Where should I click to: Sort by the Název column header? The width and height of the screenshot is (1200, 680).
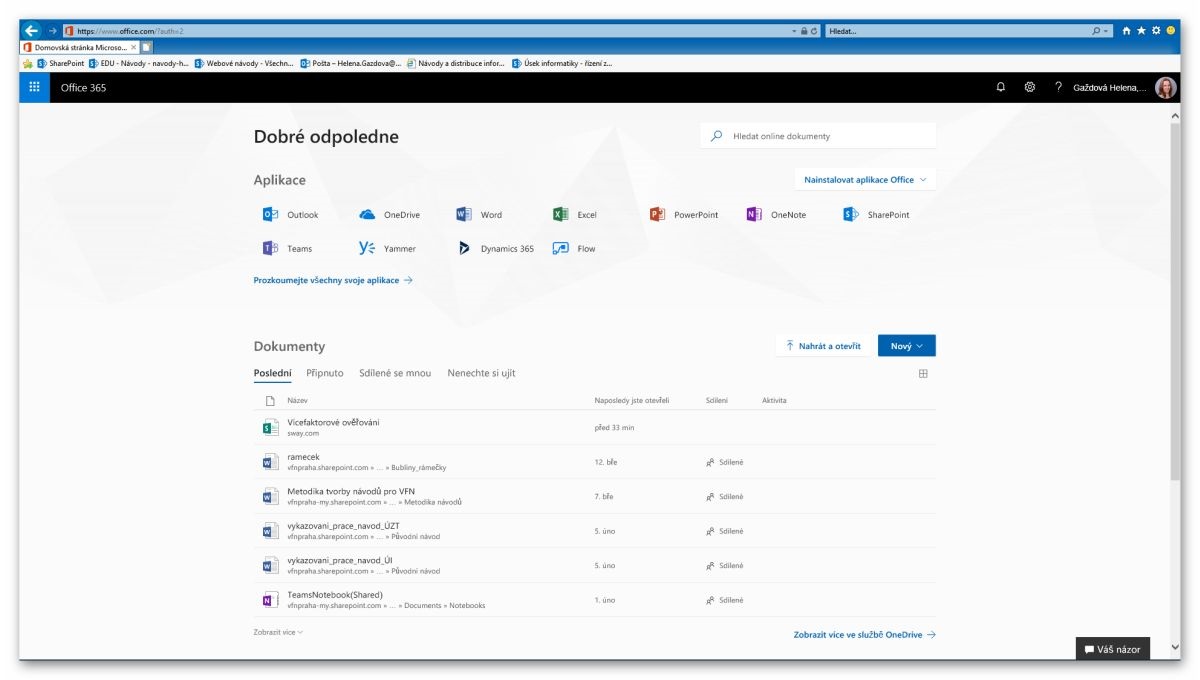pyautogui.click(x=297, y=400)
